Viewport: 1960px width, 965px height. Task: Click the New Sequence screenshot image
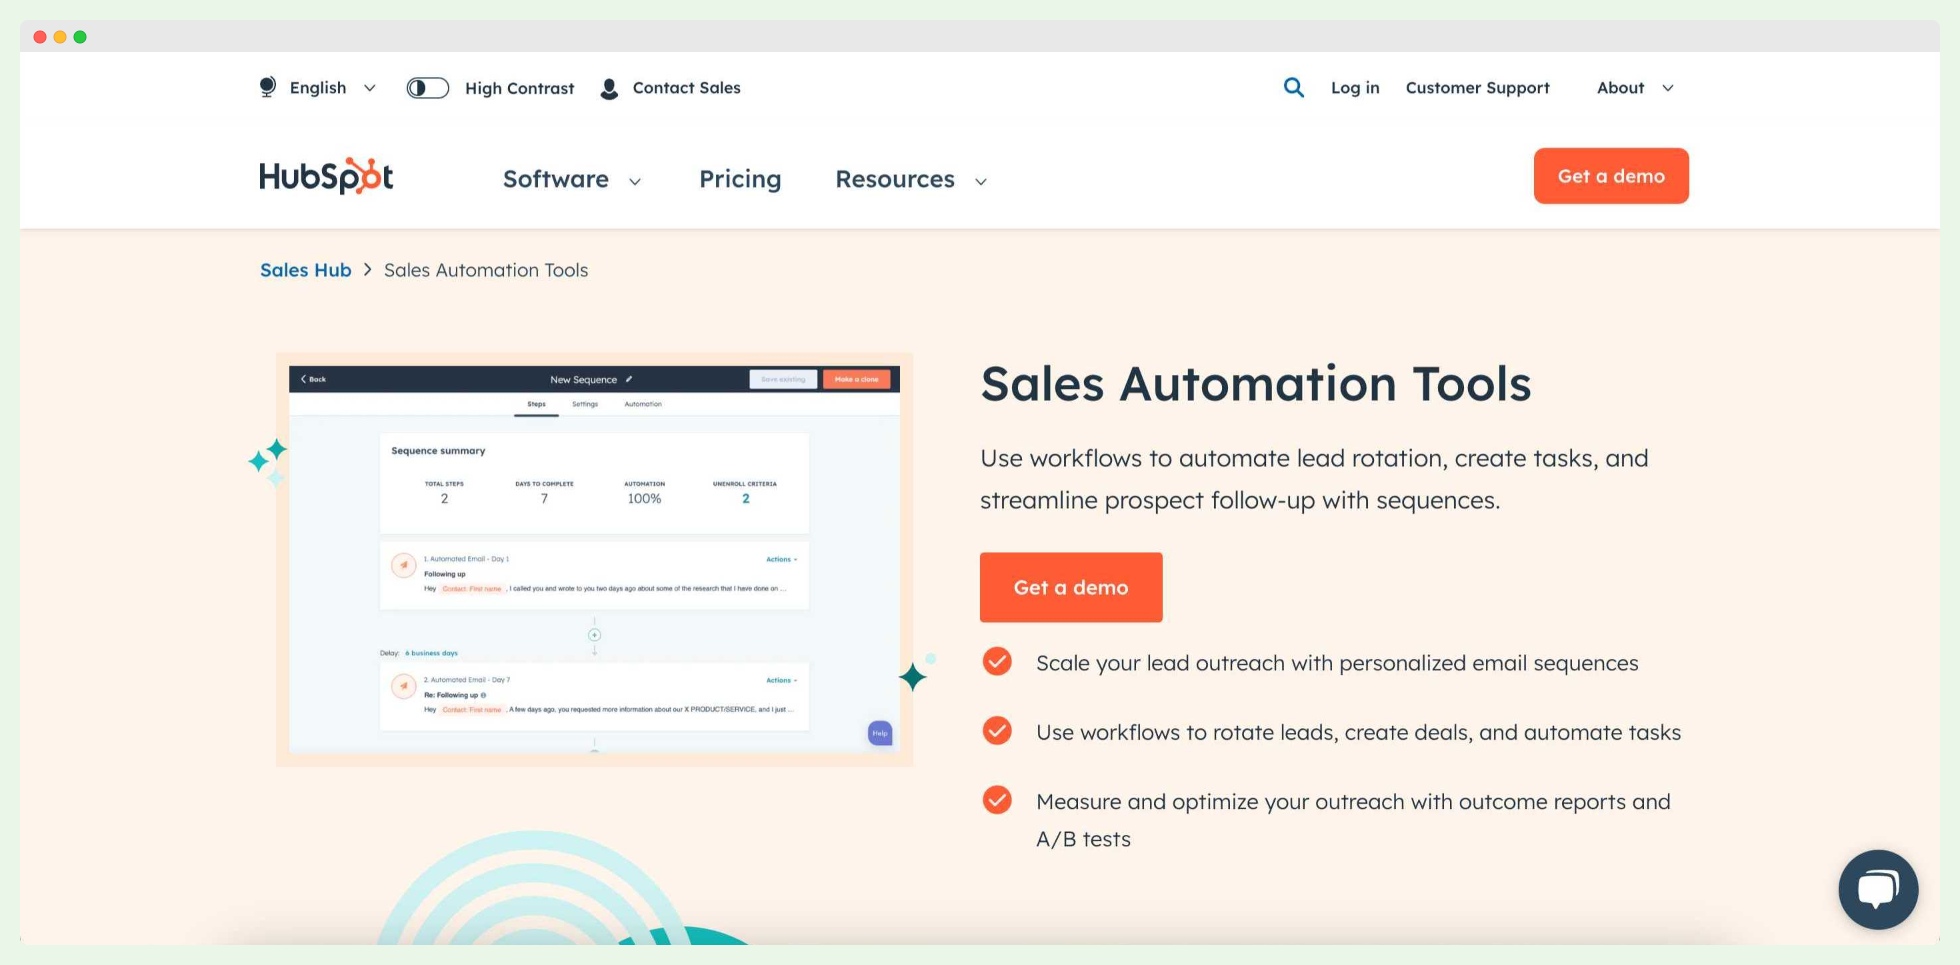tap(594, 559)
